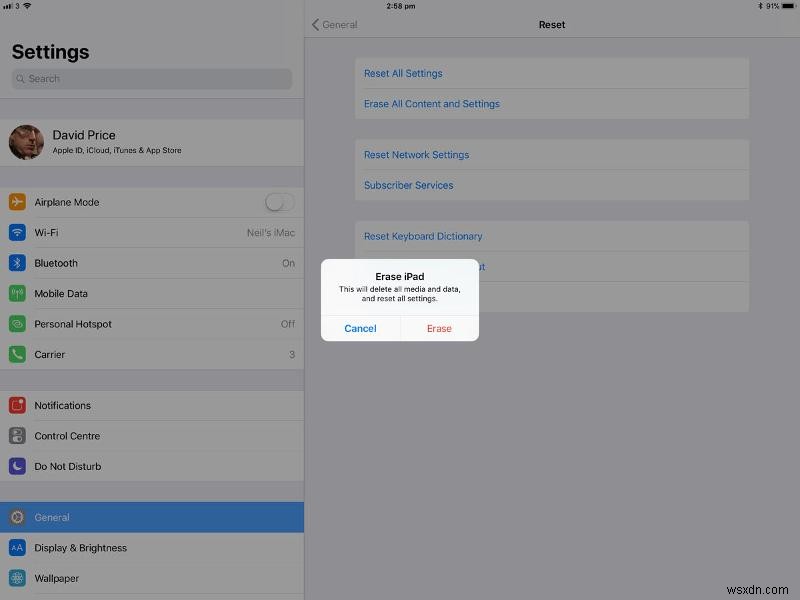Confirm erase by tapping Erase
This screenshot has width=800, height=600.
click(x=438, y=328)
